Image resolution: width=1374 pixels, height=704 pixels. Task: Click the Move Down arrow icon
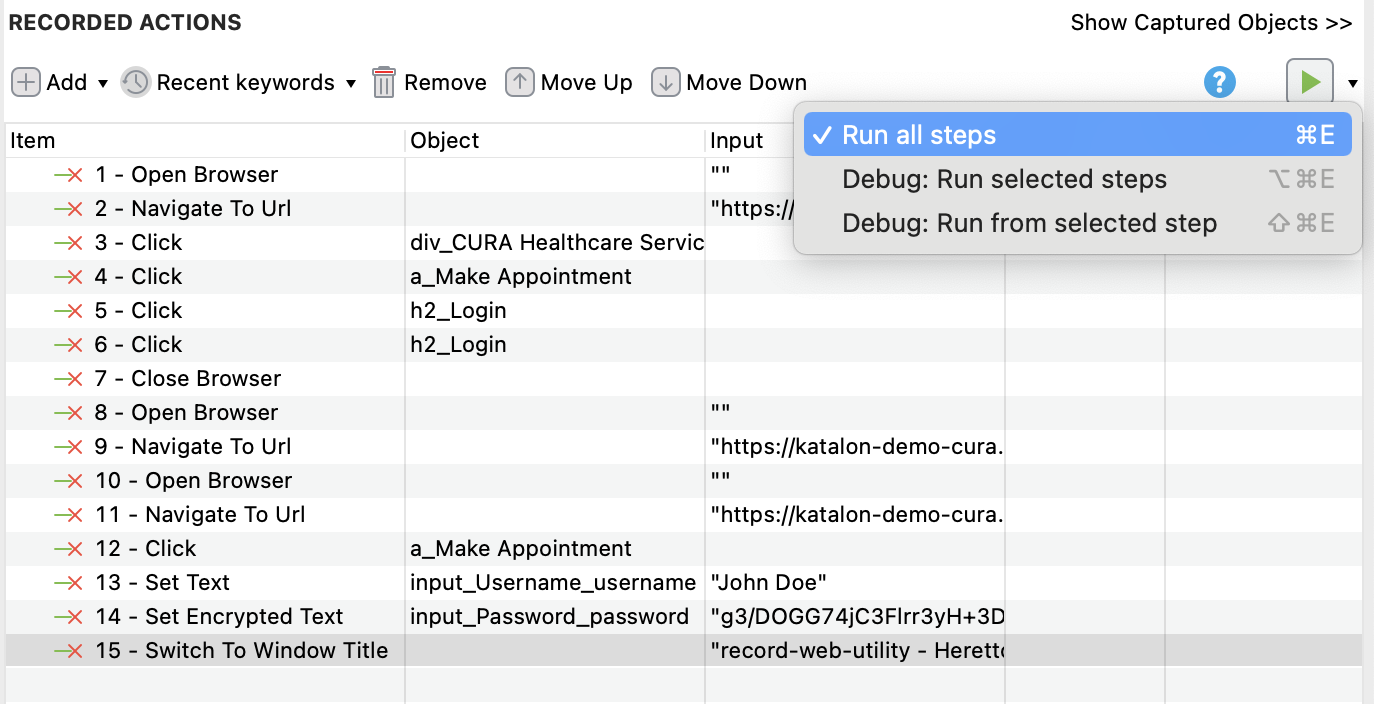[x=665, y=82]
